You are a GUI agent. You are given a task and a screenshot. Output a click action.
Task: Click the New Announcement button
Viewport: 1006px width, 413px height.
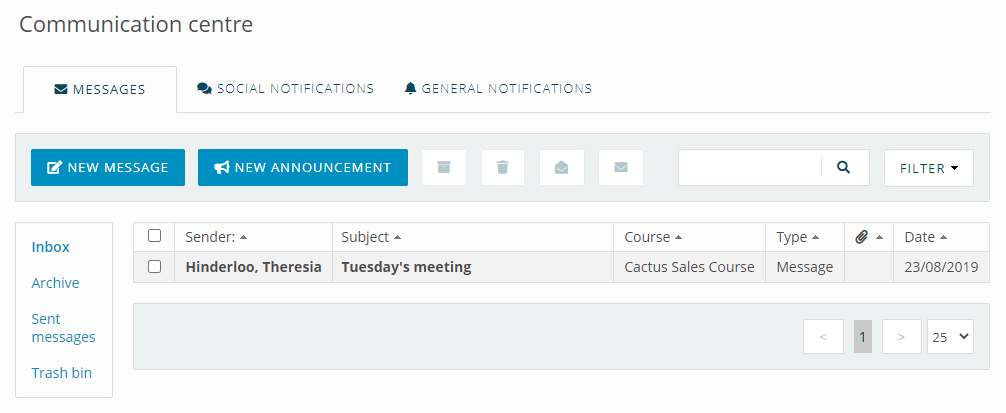[303, 167]
